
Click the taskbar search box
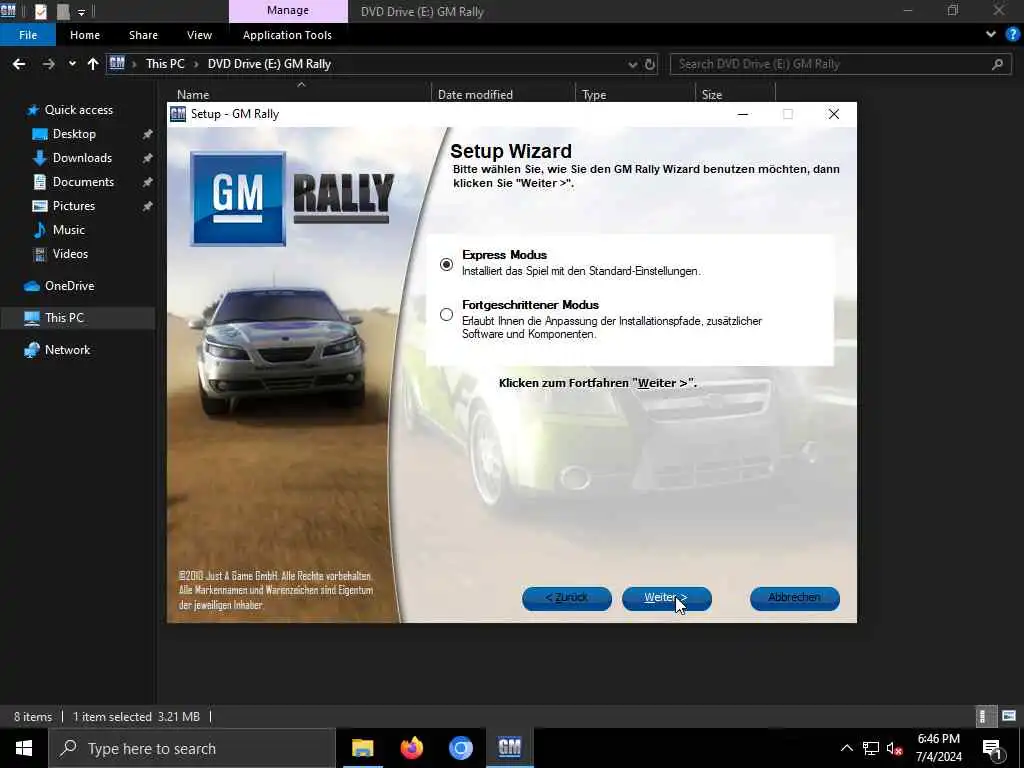click(192, 748)
